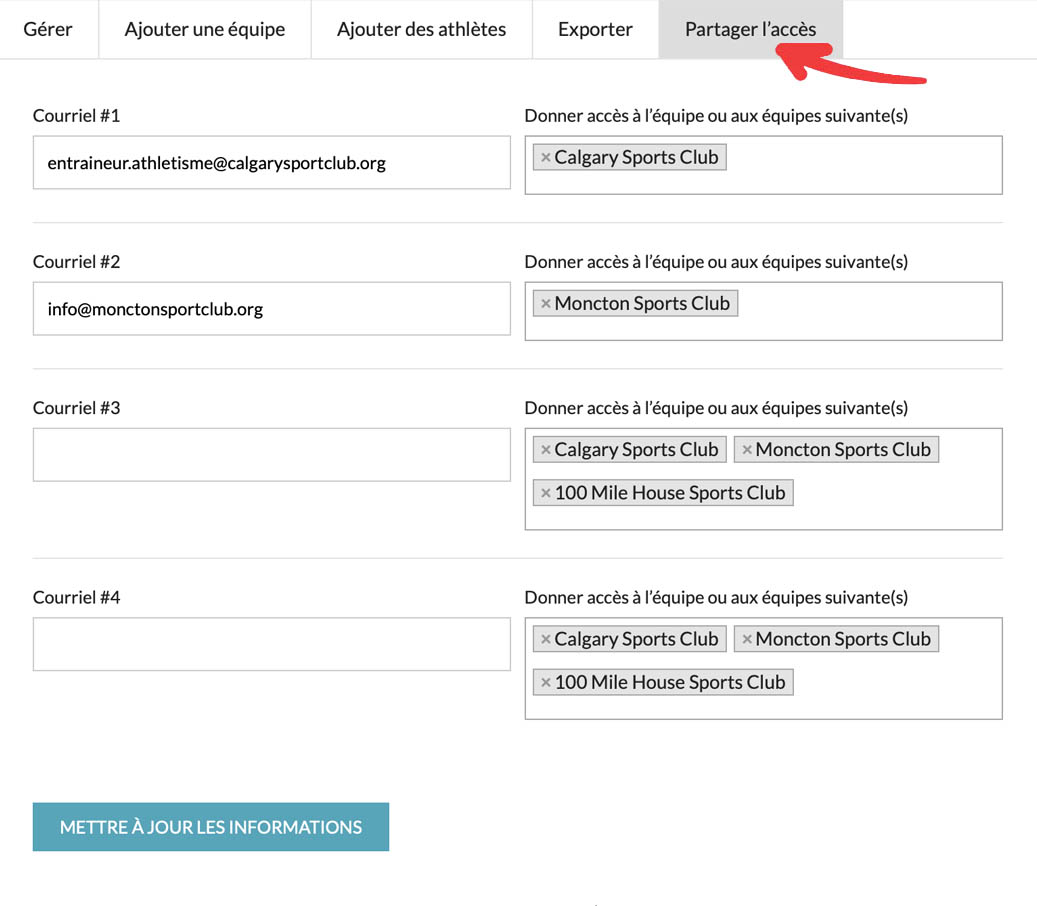Click the empty Courriel #3 email field
This screenshot has height=906, width=1037.
tap(271, 455)
